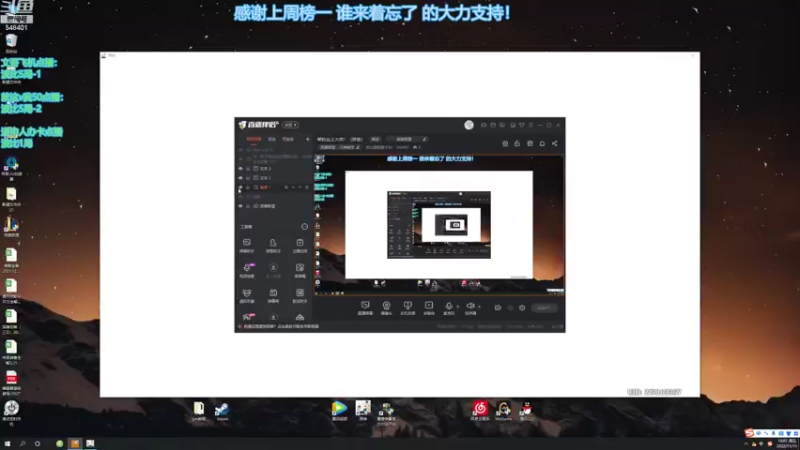The width and height of the screenshot is (800, 450).
Task: Toggle the lock on the red selected source
Action: (x=248, y=187)
